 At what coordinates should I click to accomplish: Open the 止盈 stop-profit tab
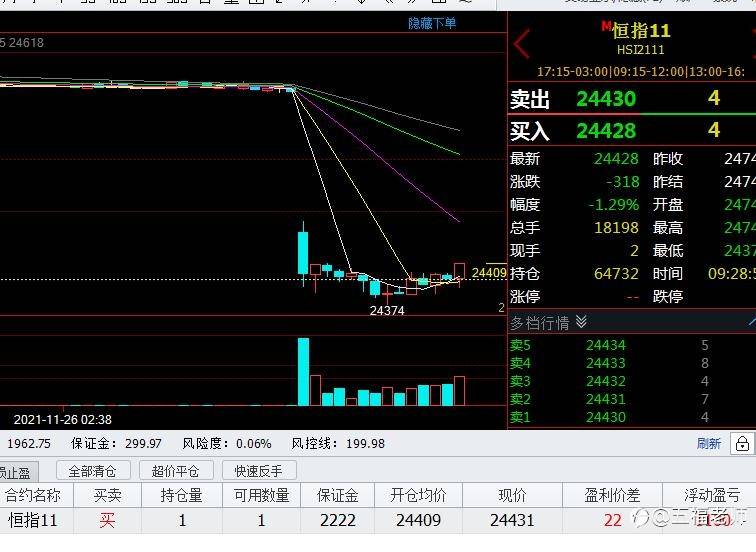[18, 472]
